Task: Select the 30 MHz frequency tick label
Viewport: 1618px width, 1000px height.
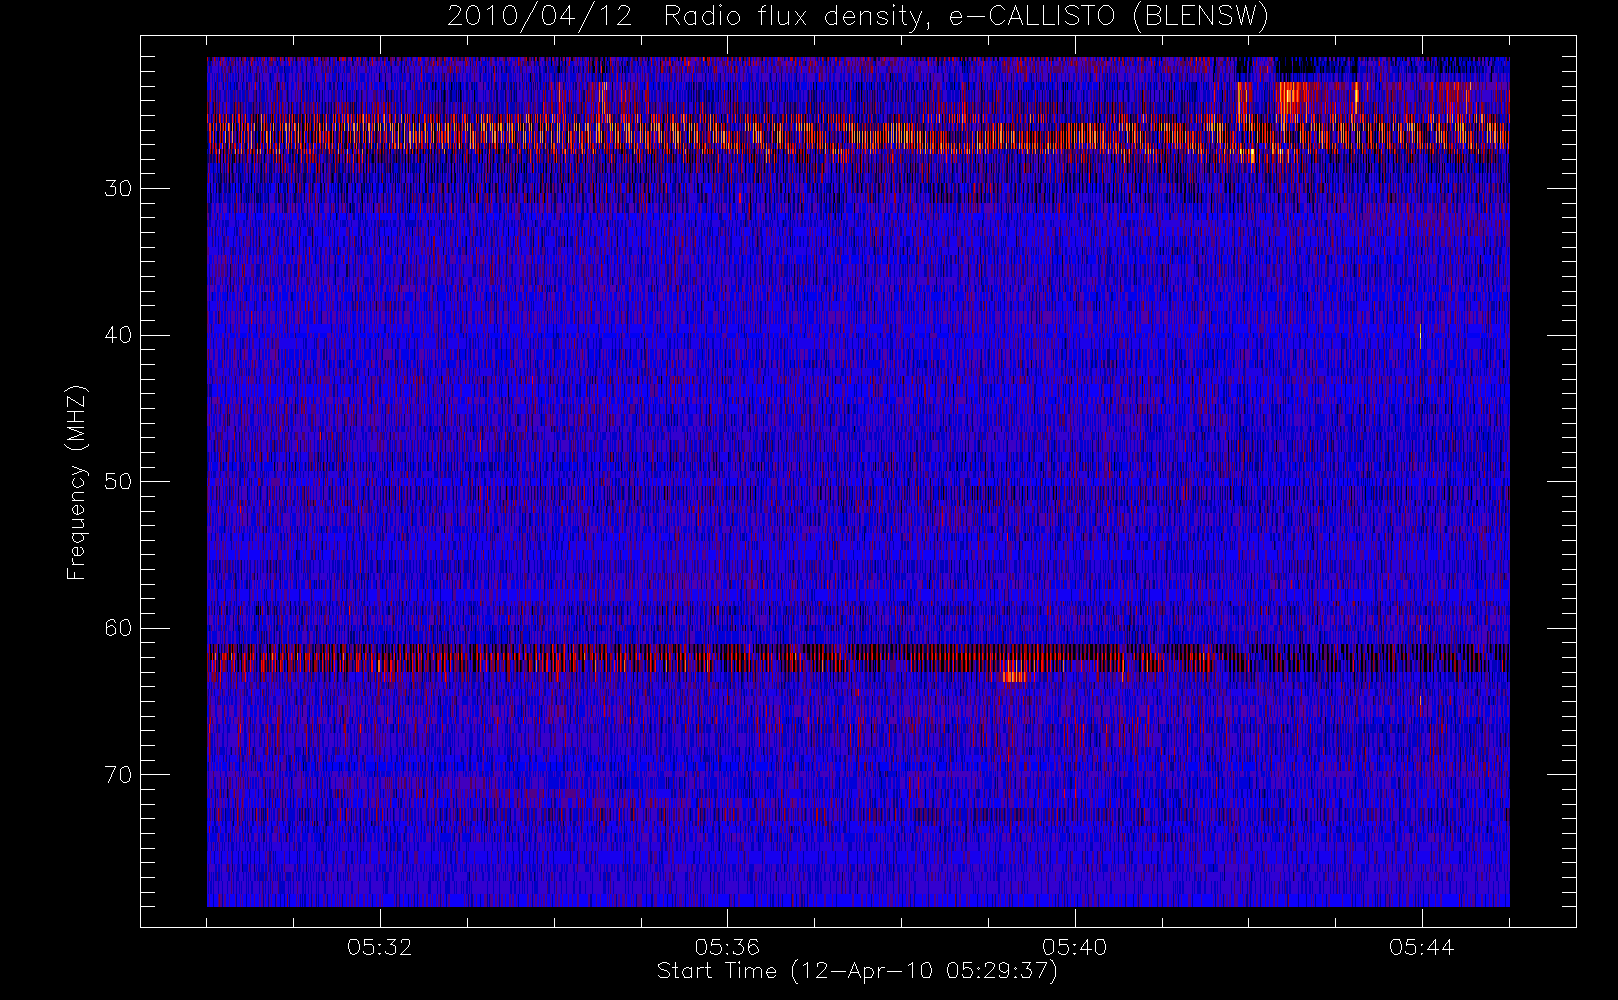Action: pos(118,189)
